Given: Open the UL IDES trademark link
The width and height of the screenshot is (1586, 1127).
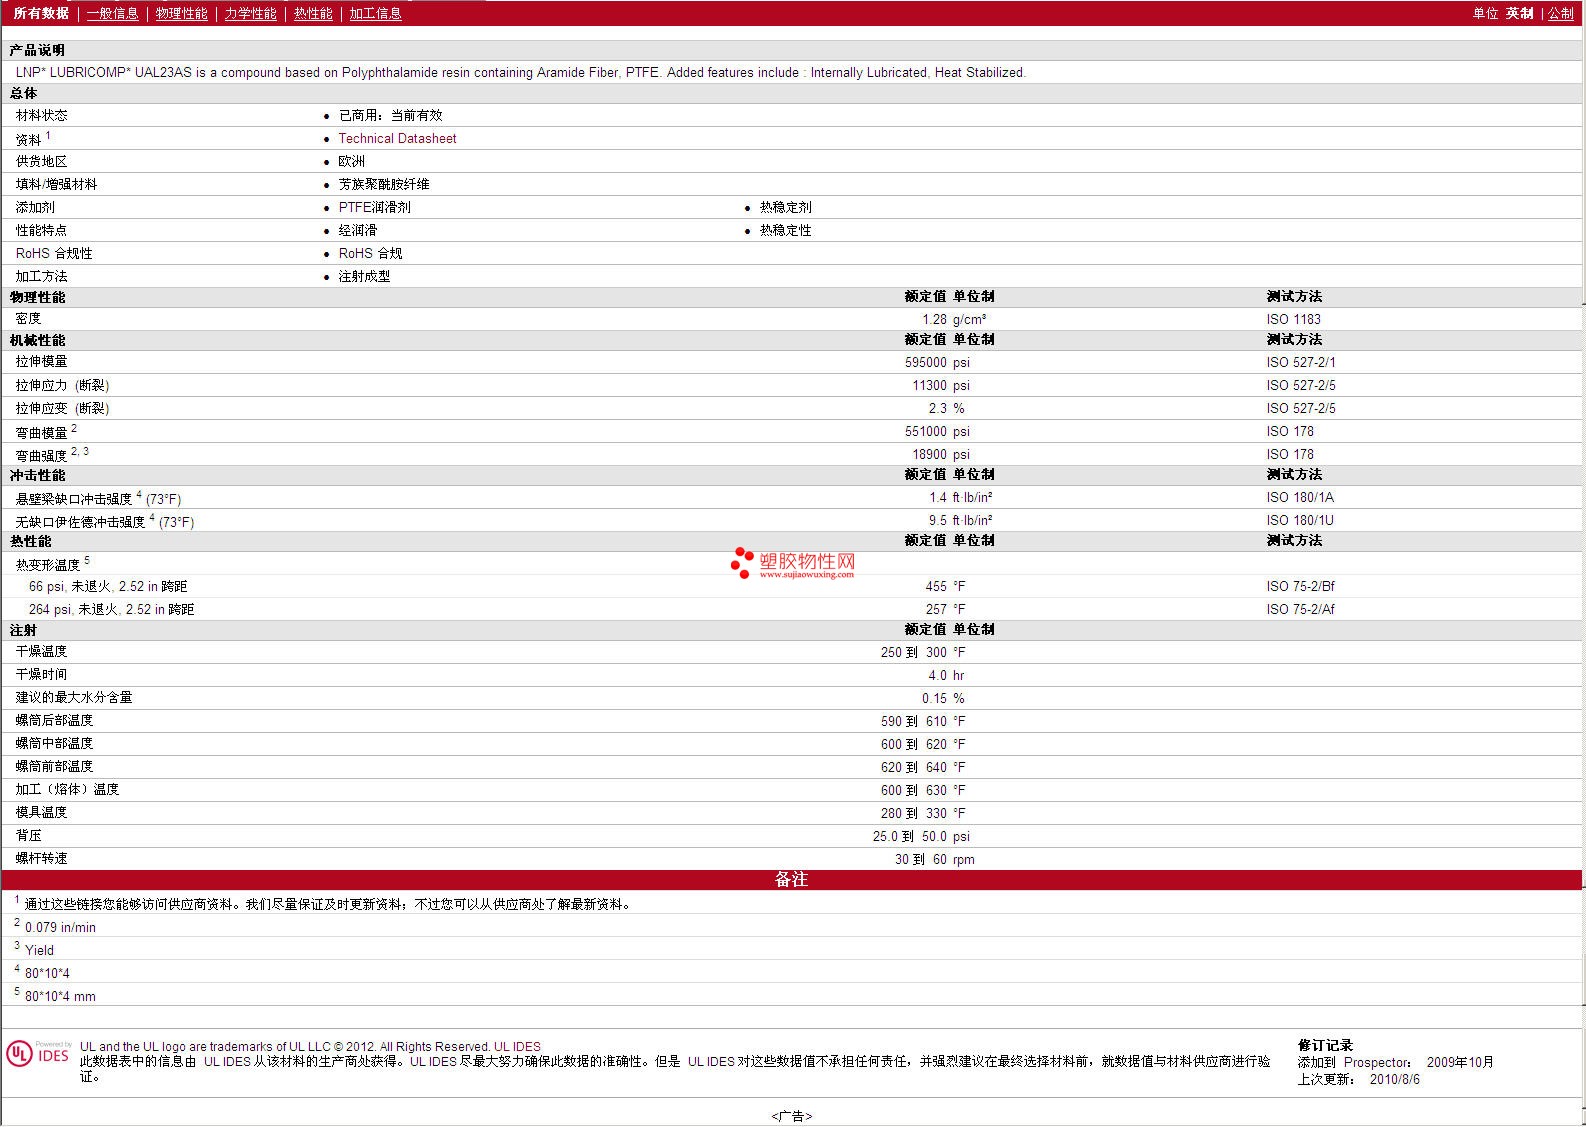Looking at the screenshot, I should pyautogui.click(x=517, y=1047).
